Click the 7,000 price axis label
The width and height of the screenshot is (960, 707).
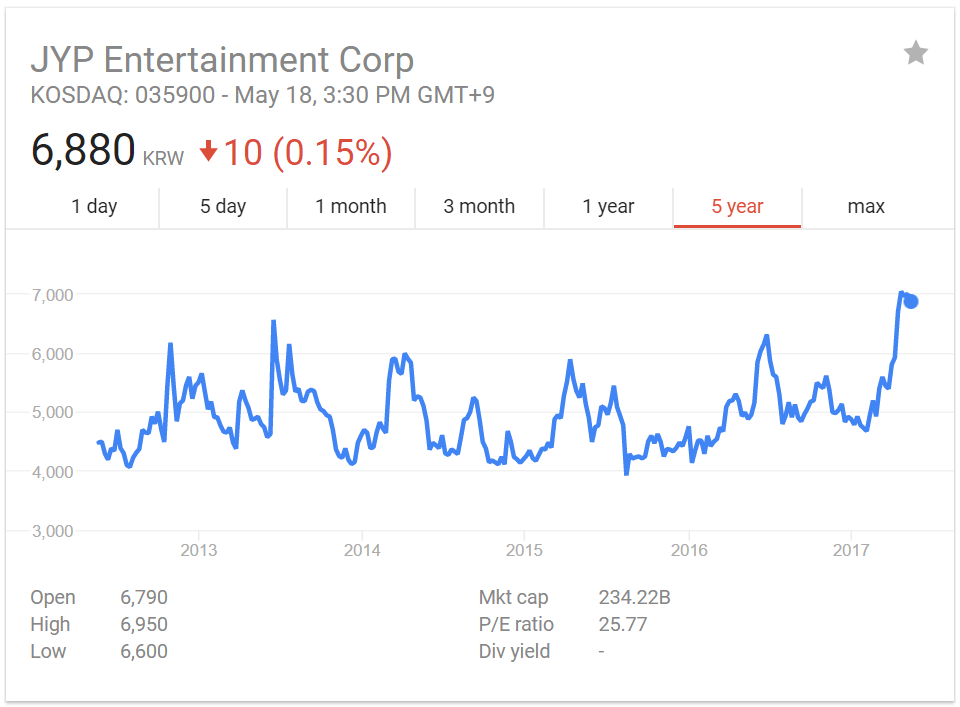52,295
